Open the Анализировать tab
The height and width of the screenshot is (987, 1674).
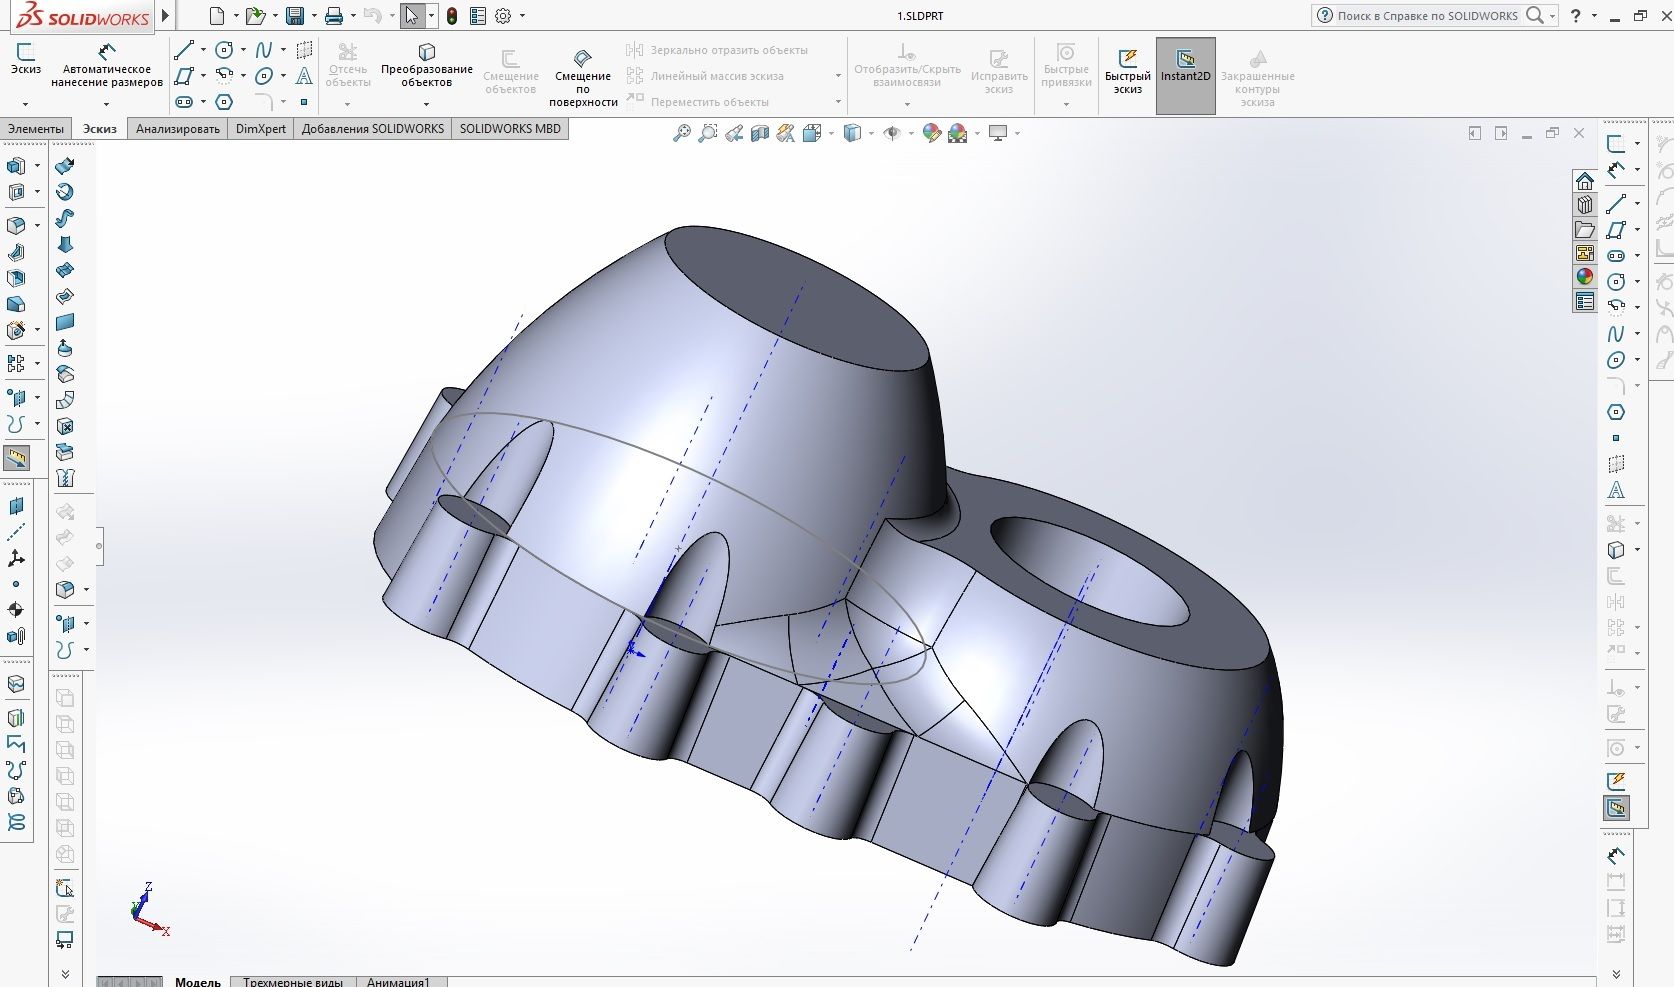point(177,129)
